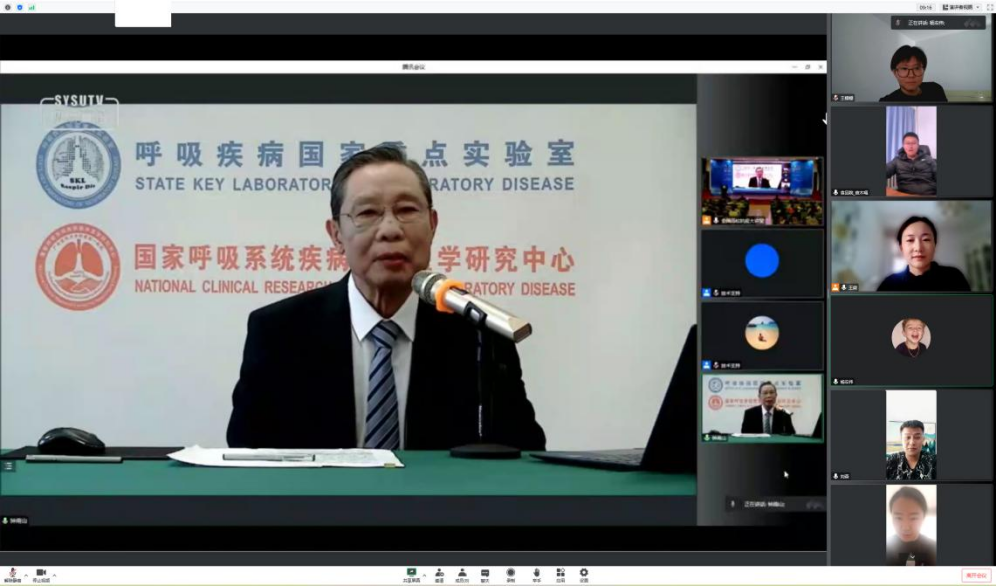Open the Apps grid icon

coord(560,574)
